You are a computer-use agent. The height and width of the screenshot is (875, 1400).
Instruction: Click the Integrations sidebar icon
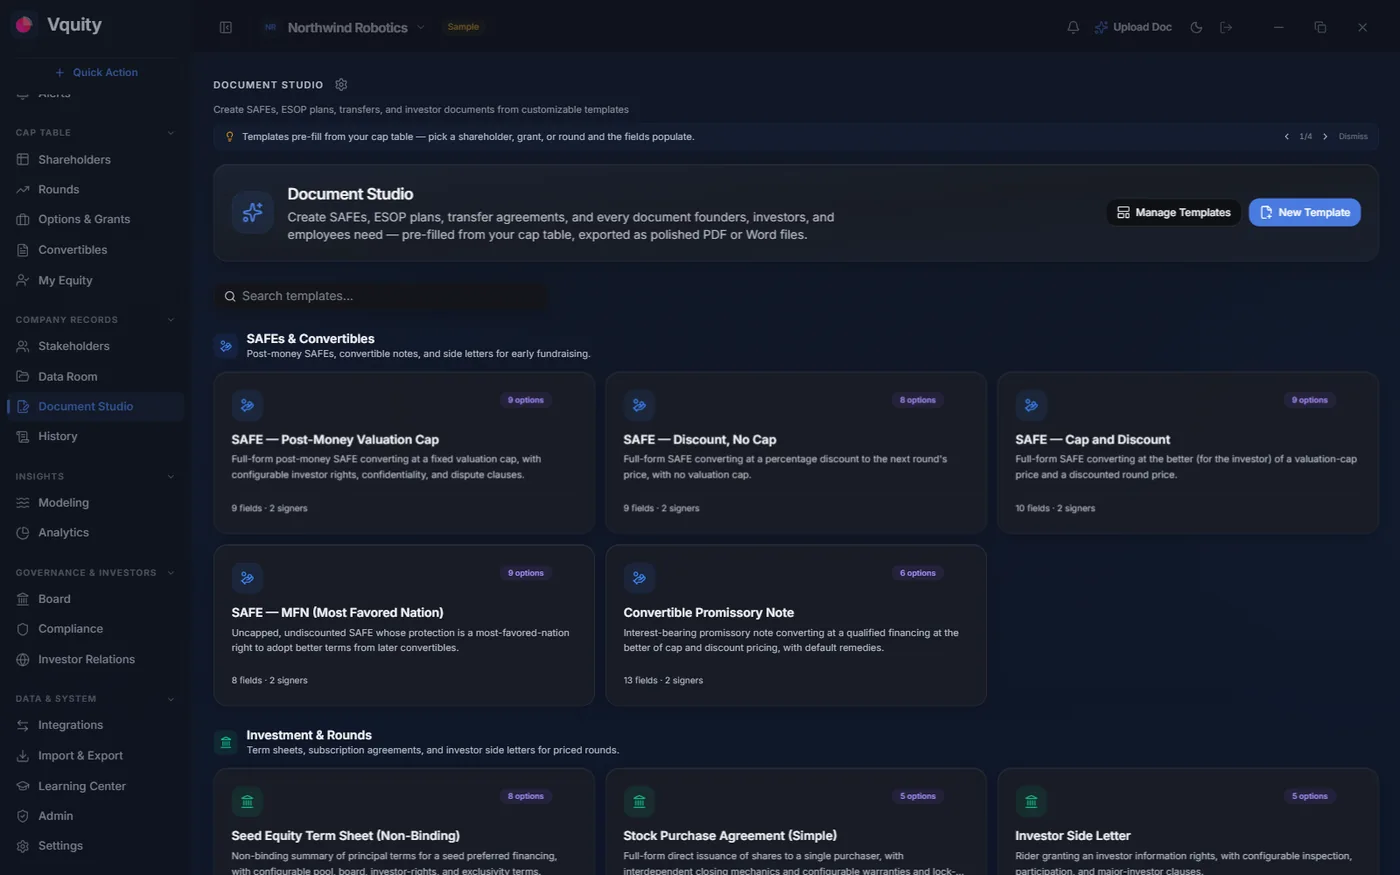pos(23,725)
